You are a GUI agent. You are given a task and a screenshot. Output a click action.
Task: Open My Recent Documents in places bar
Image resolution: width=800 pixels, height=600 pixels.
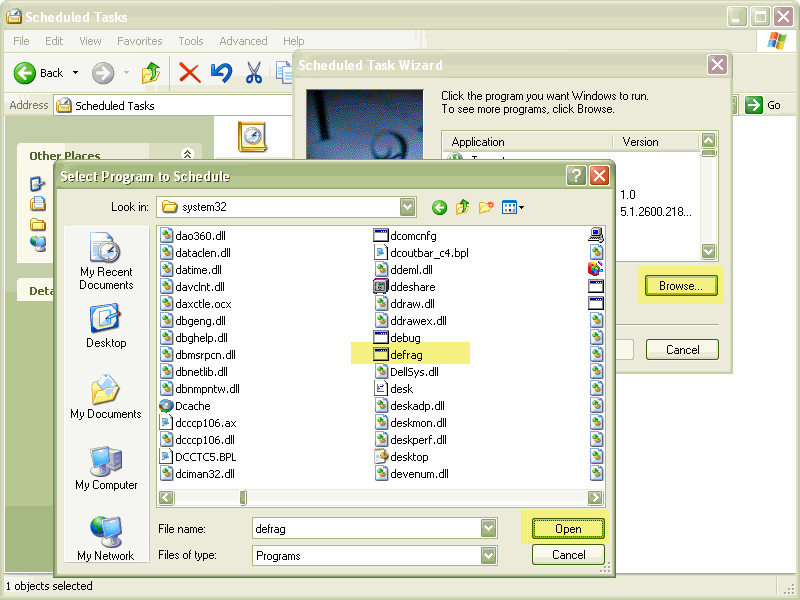click(x=106, y=261)
